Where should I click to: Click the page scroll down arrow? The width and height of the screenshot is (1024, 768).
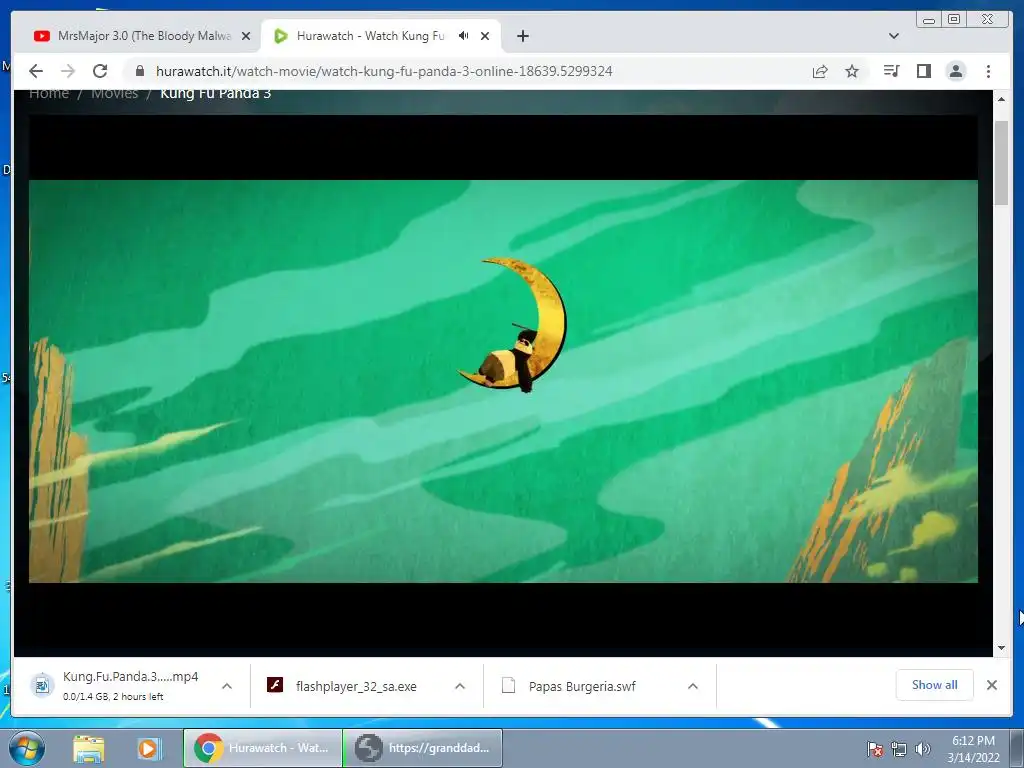(x=1001, y=648)
